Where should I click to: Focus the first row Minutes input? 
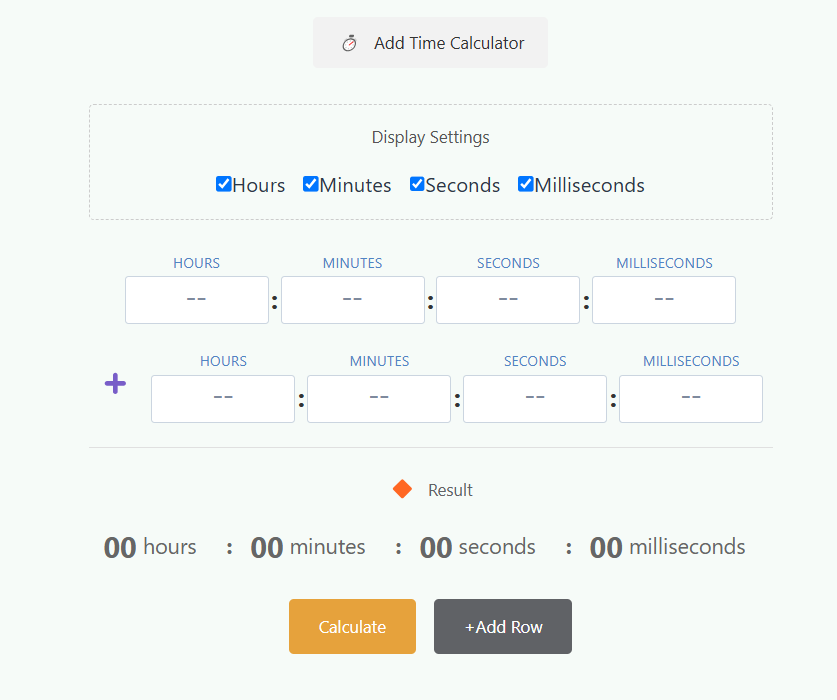[353, 300]
